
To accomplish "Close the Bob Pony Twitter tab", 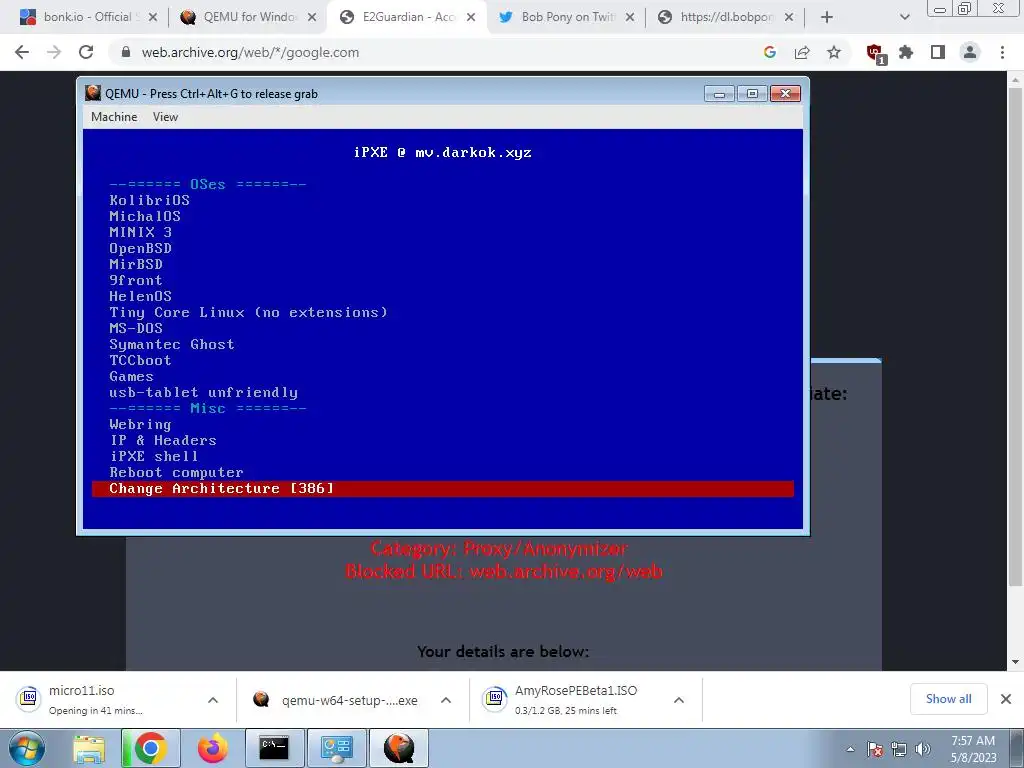I will pyautogui.click(x=630, y=17).
